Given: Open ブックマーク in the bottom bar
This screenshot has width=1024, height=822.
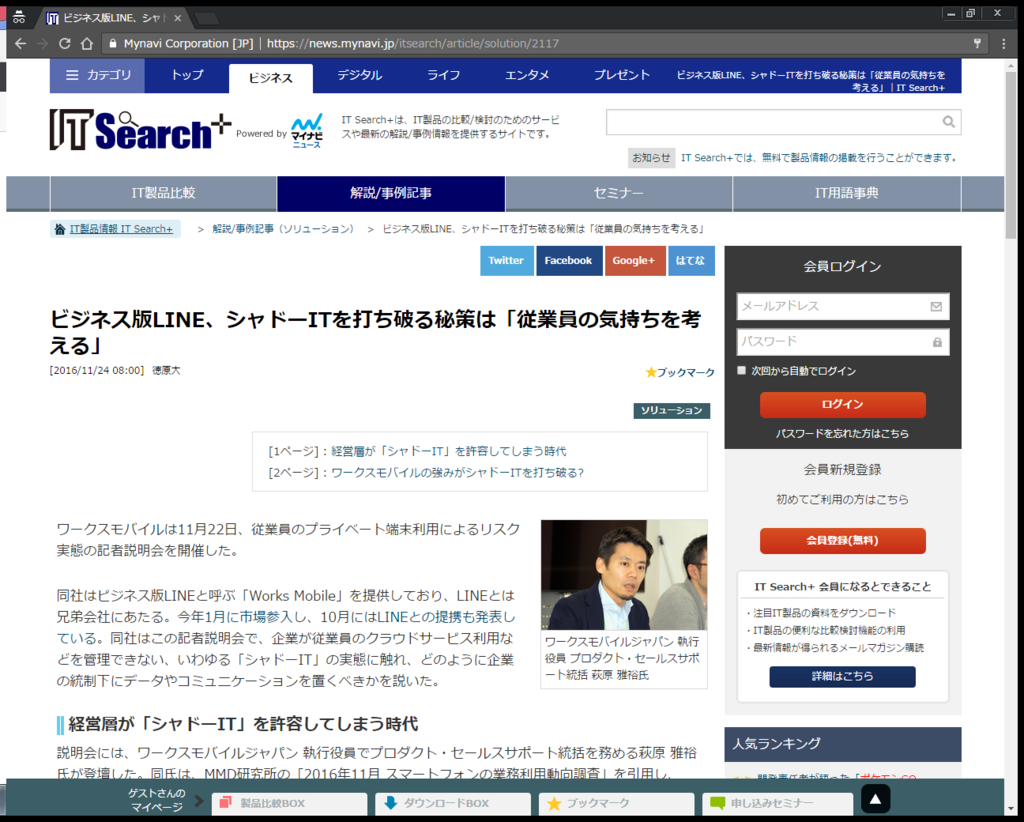Looking at the screenshot, I should click(616, 803).
